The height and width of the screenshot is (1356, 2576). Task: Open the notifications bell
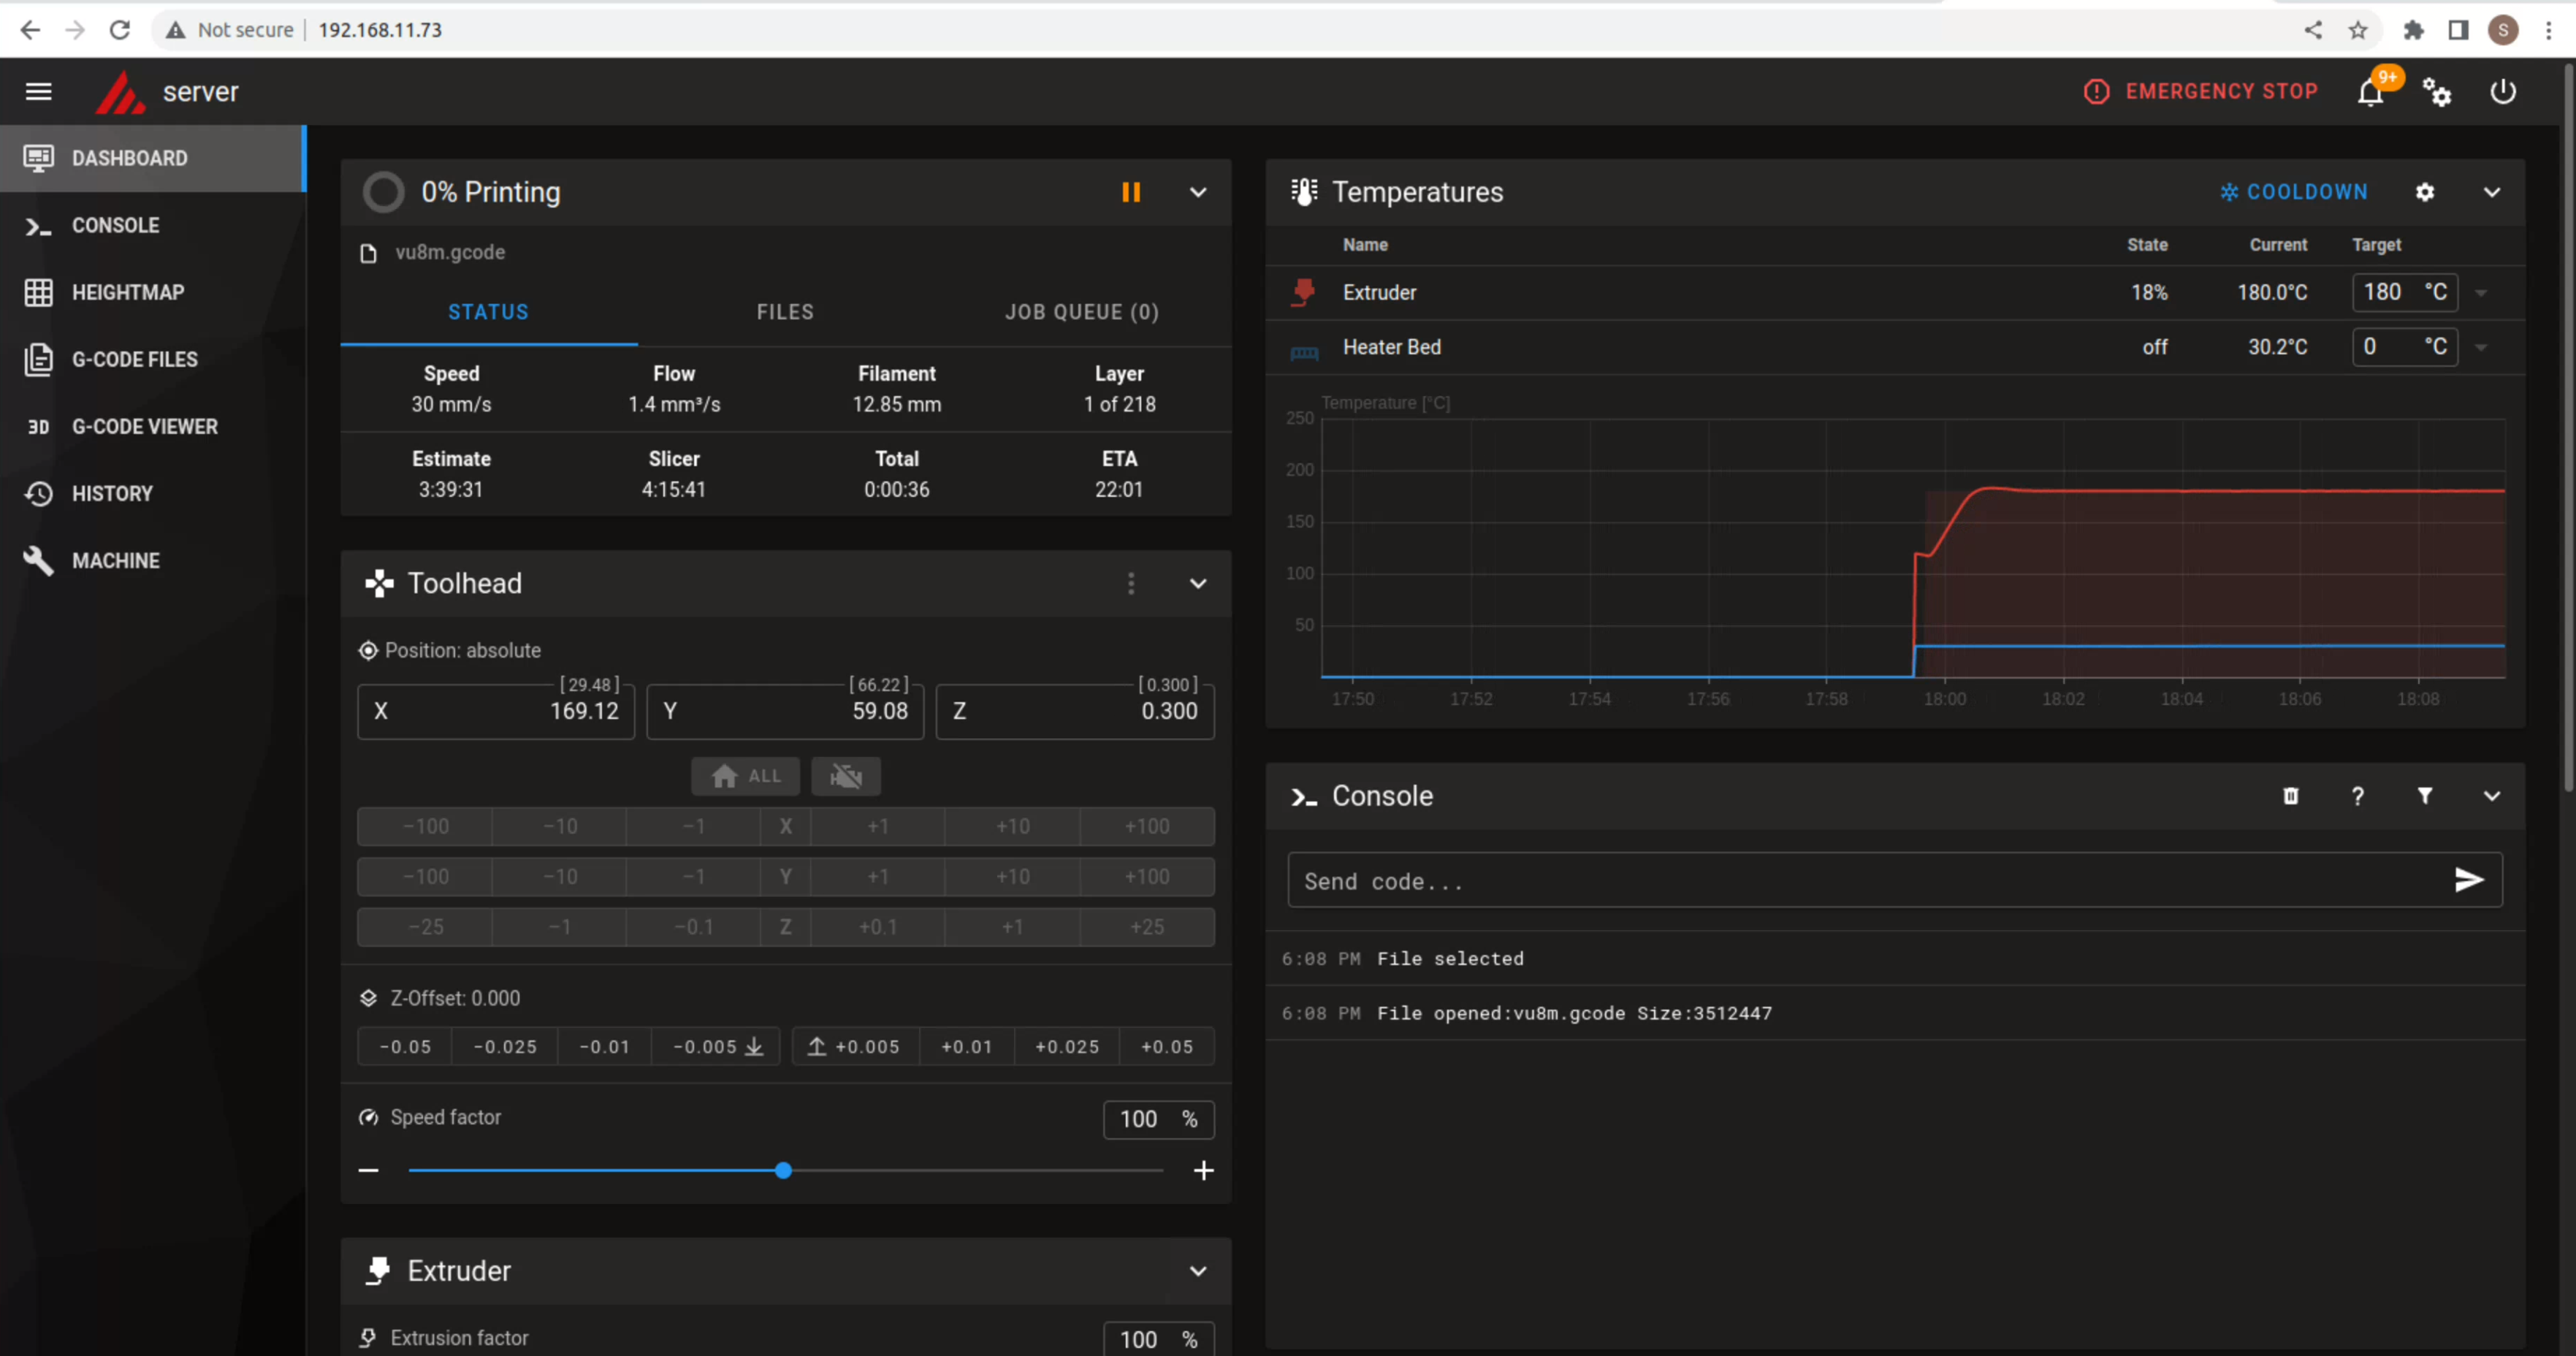pyautogui.click(x=2369, y=93)
